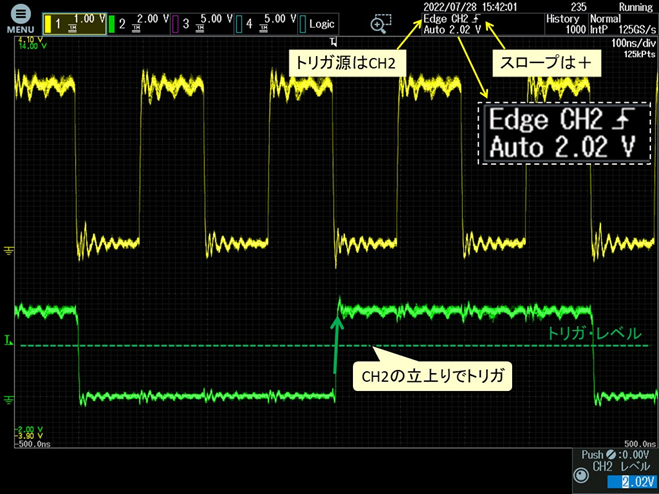
Task: Click Push :0.00V reset label
Action: point(615,454)
